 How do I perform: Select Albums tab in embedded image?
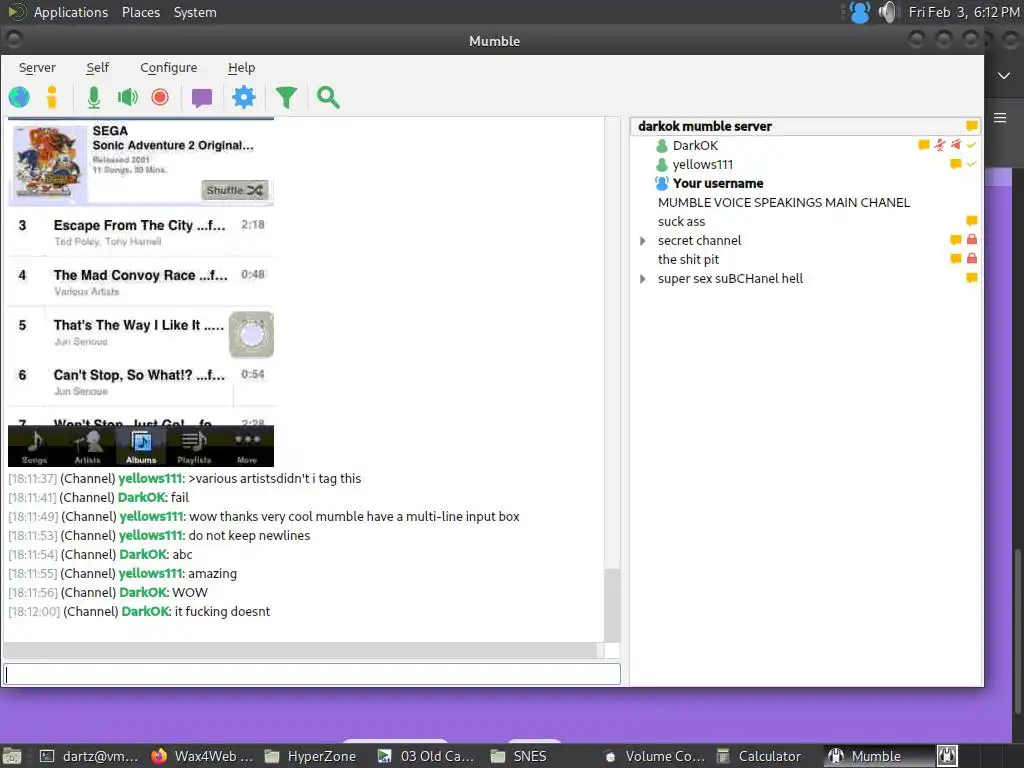tap(141, 447)
